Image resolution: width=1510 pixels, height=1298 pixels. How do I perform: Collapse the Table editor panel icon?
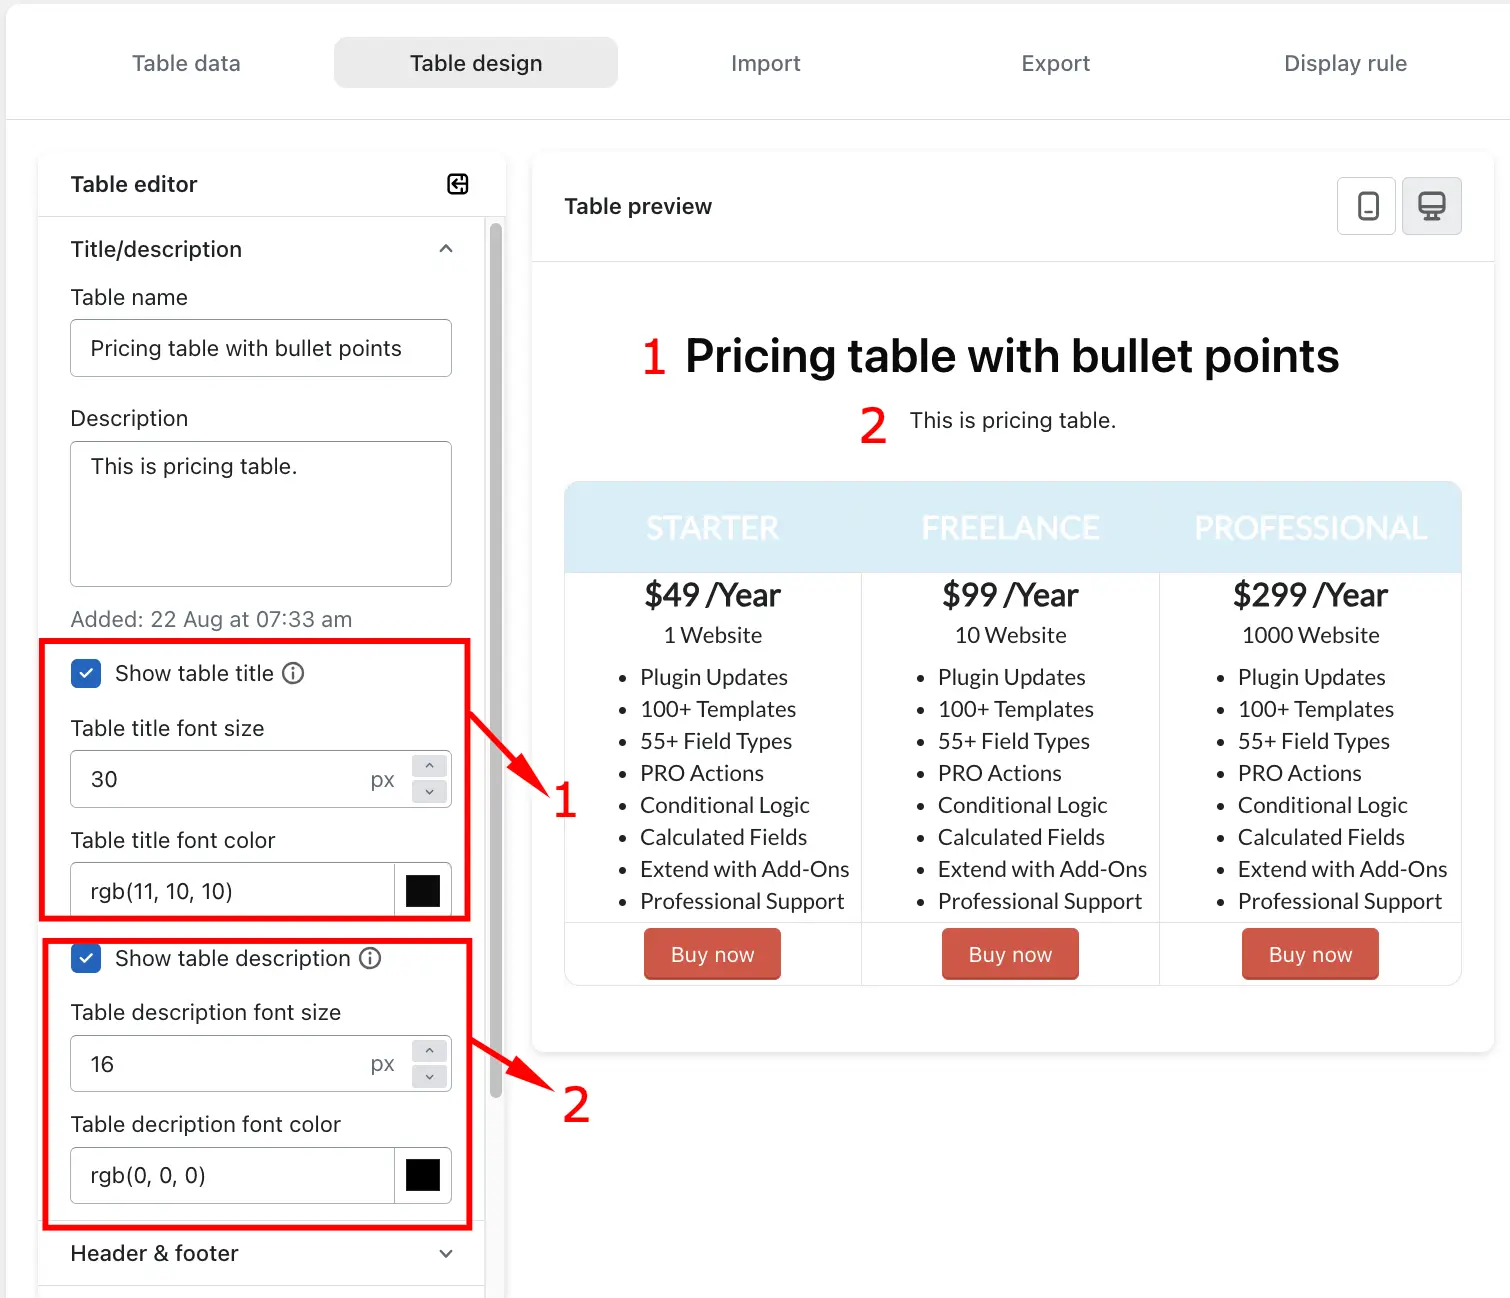pyautogui.click(x=457, y=184)
